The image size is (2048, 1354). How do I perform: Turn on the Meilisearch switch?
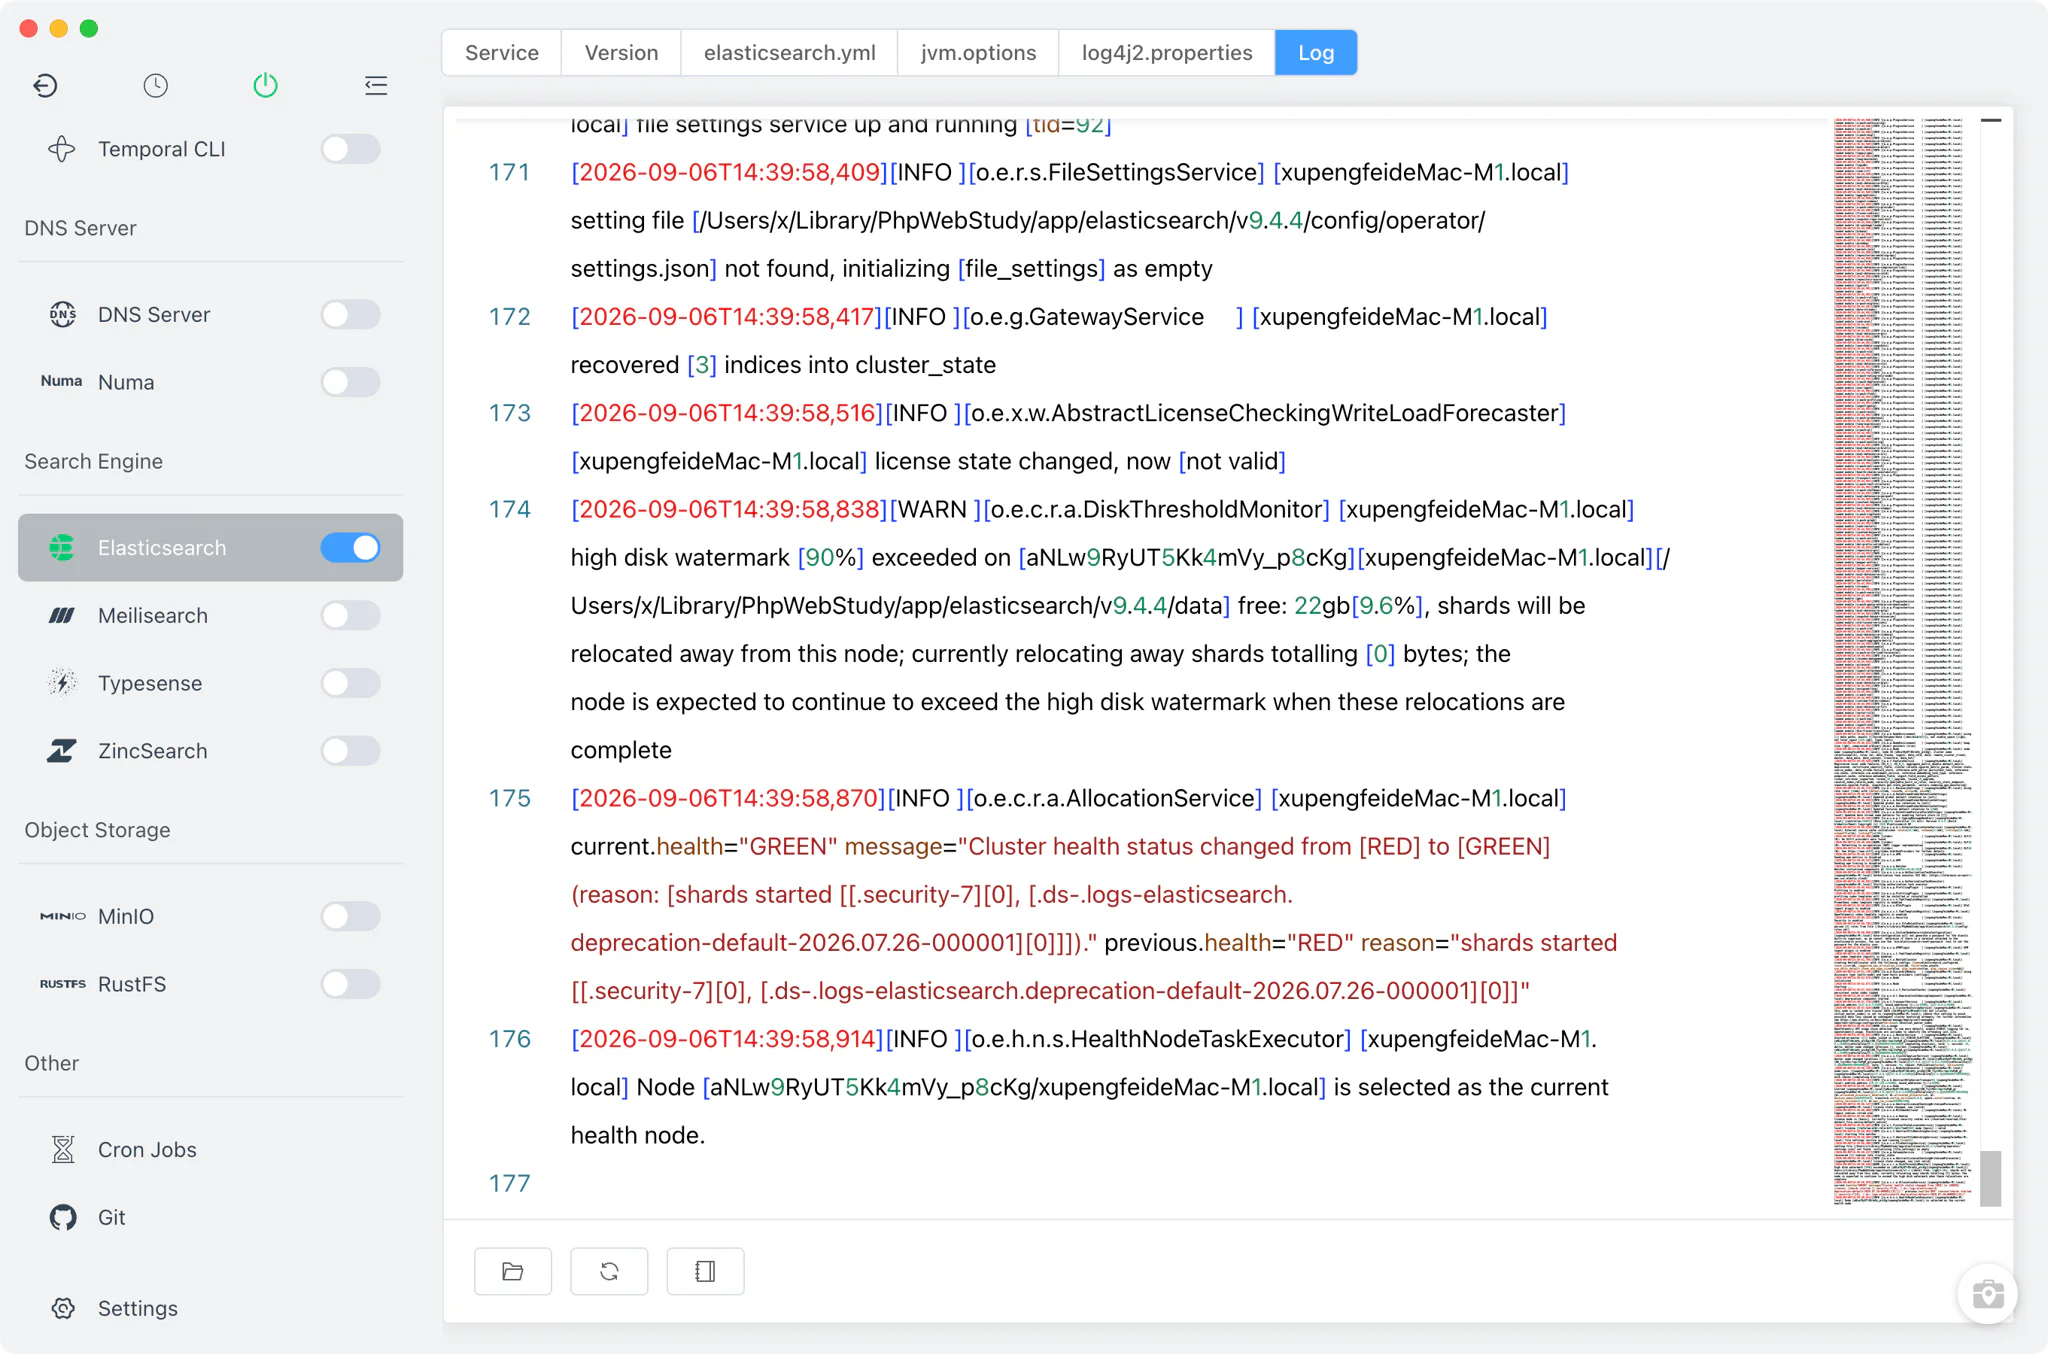350,615
